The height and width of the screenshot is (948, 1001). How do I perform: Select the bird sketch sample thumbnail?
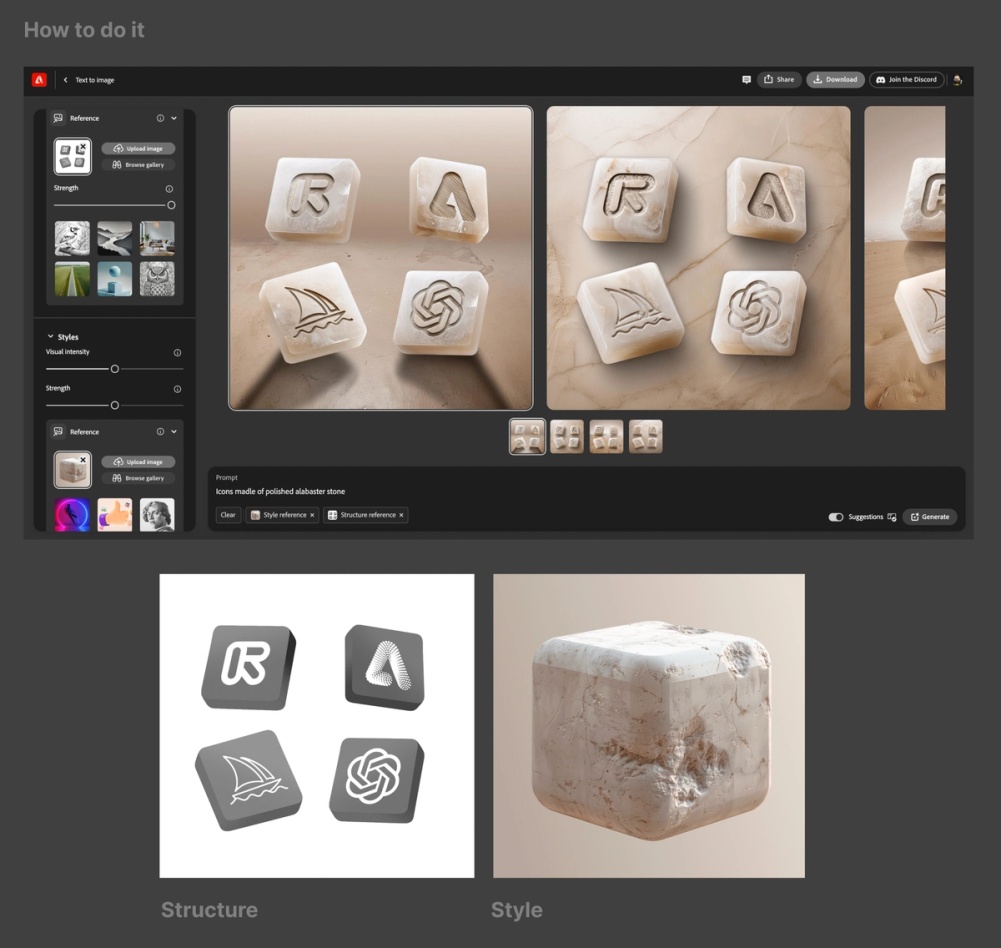pyautogui.click(x=72, y=238)
